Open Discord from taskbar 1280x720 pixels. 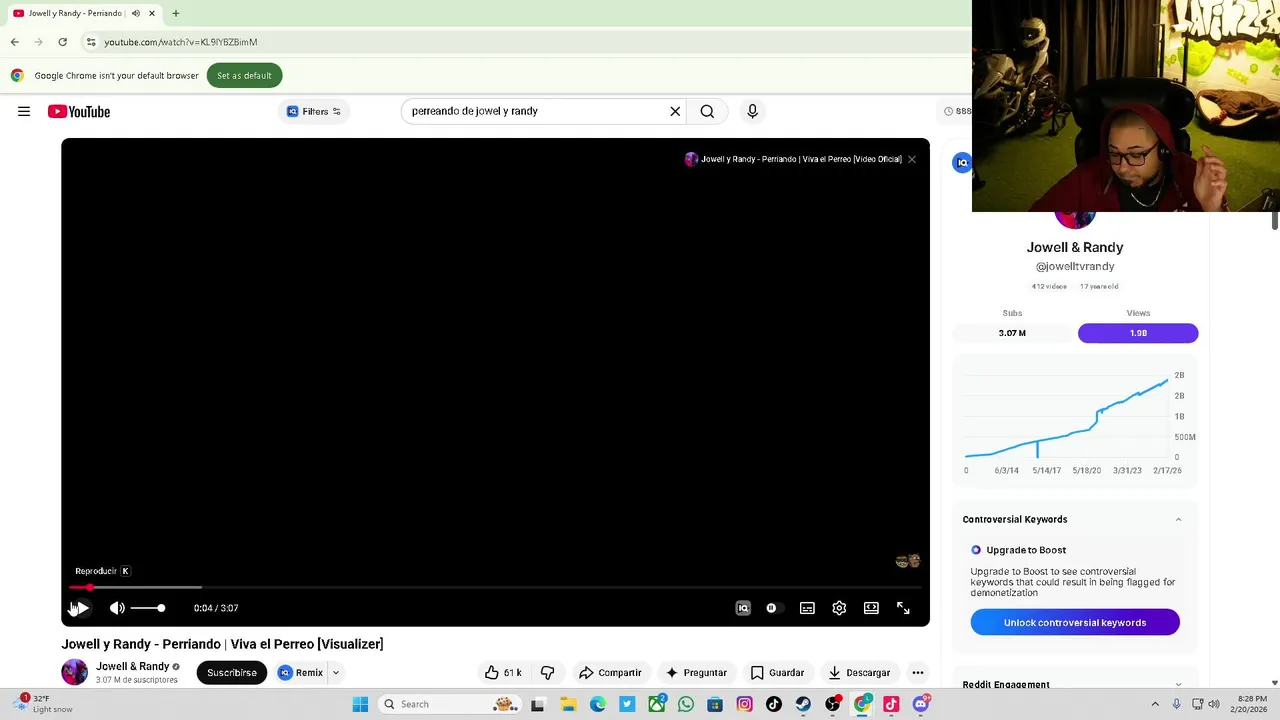pos(921,704)
